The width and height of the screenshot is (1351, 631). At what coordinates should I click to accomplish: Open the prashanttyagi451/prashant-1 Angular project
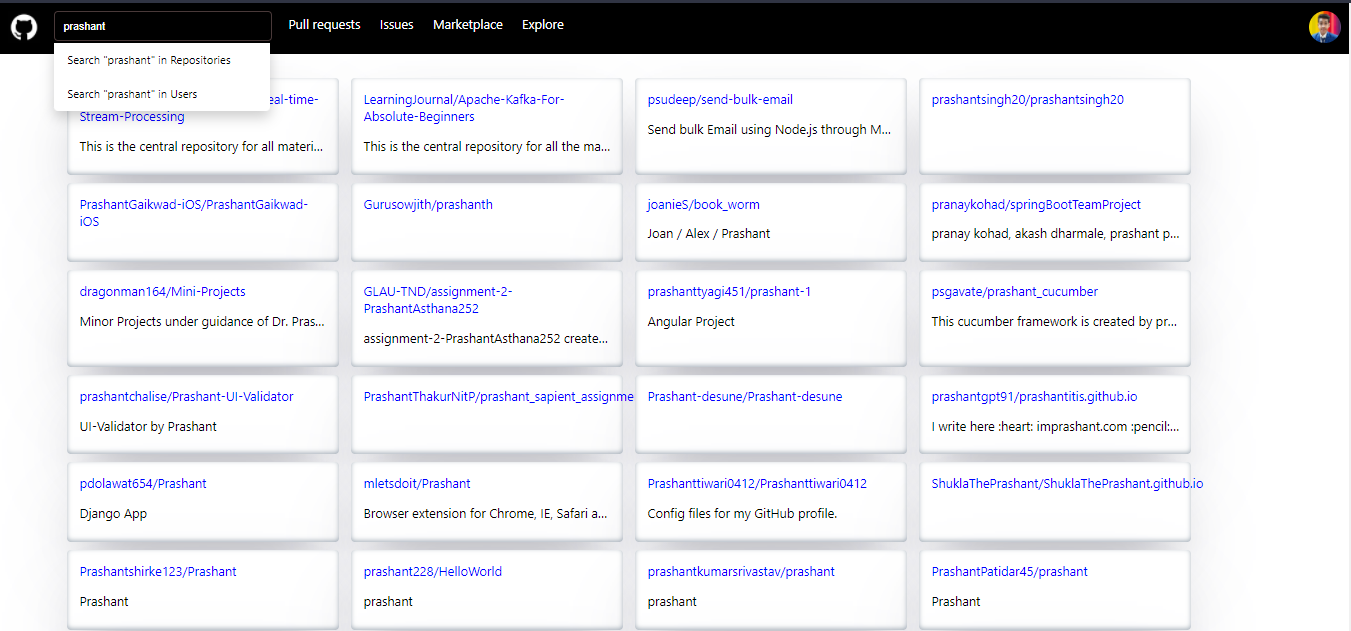pos(728,291)
